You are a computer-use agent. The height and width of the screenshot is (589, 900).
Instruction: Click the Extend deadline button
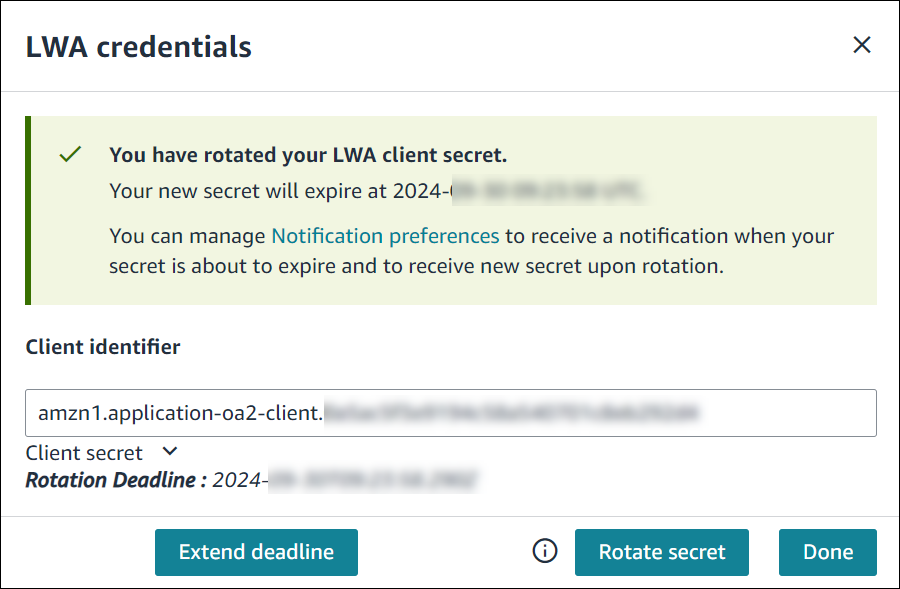click(256, 552)
